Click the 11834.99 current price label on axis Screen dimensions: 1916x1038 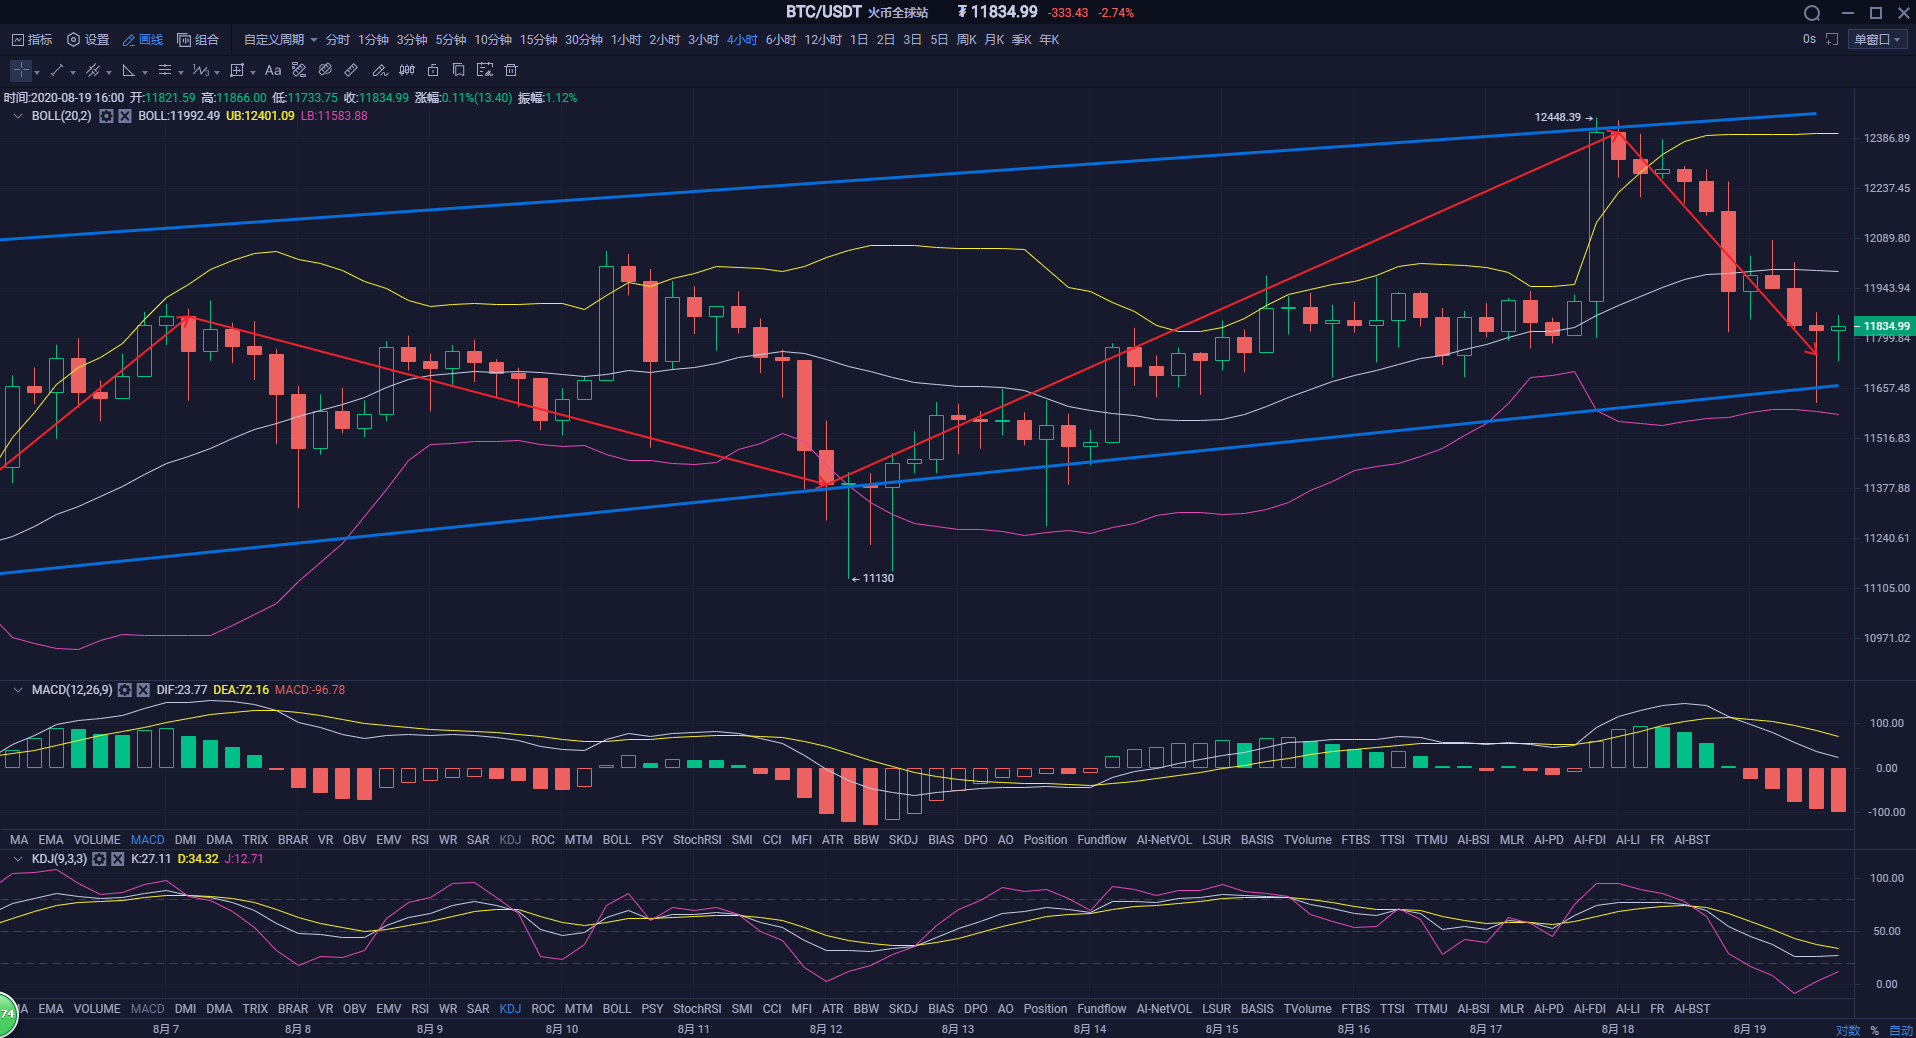[x=1885, y=326]
